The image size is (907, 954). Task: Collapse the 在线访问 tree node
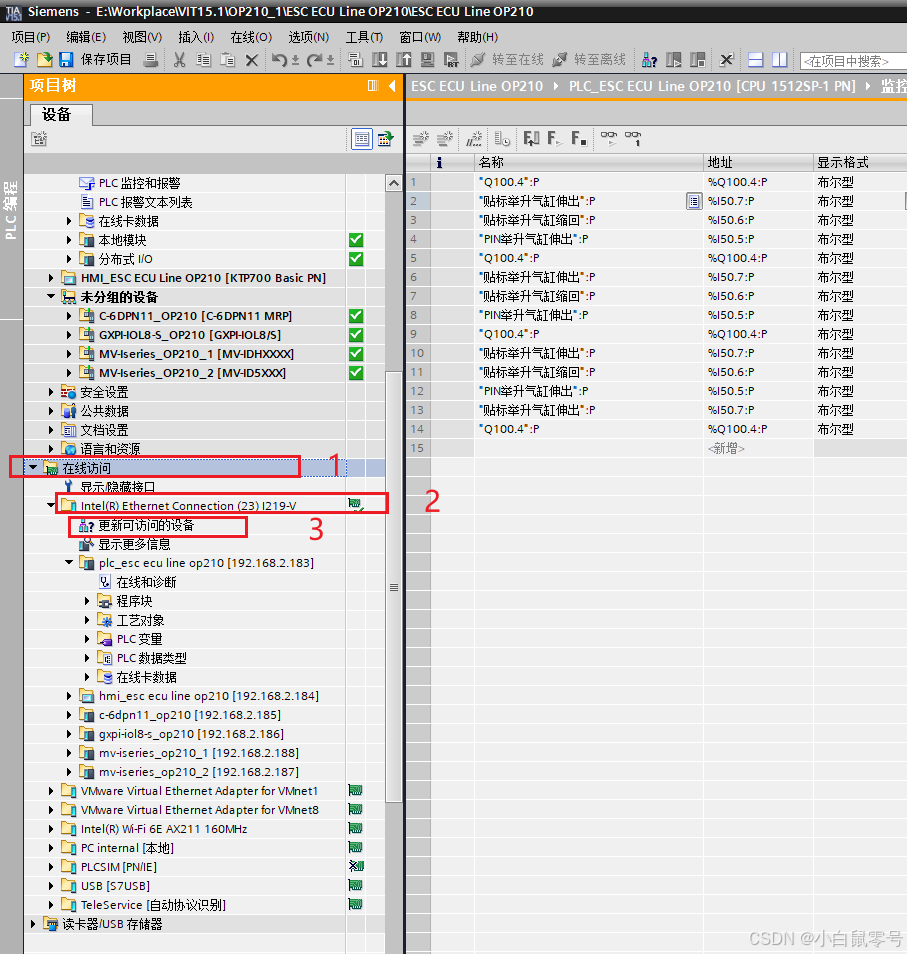33,467
